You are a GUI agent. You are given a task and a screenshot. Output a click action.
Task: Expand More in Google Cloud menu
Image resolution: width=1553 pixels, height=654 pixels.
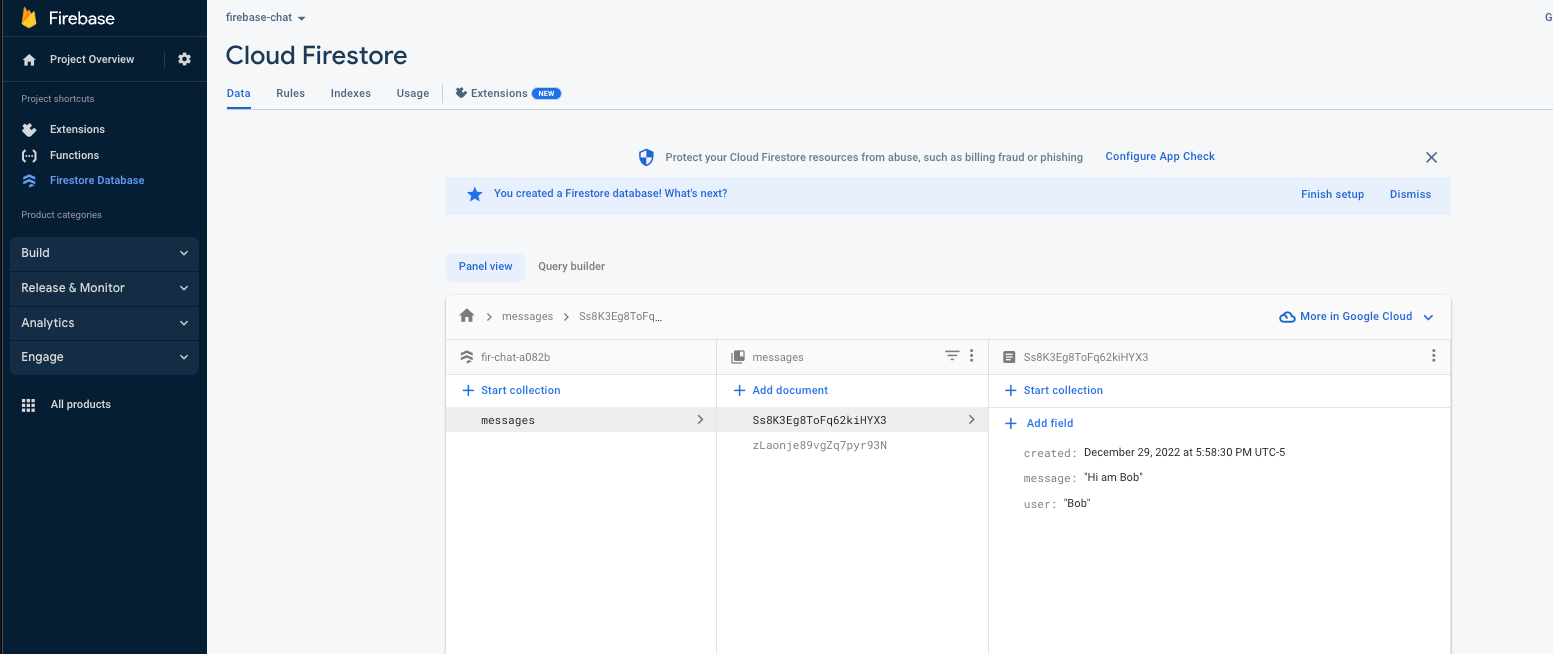pyautogui.click(x=1428, y=317)
